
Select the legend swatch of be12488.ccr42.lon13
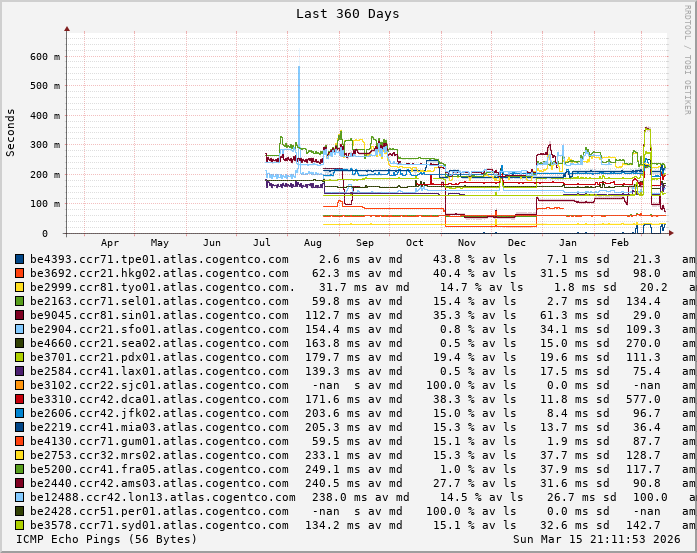(20, 497)
